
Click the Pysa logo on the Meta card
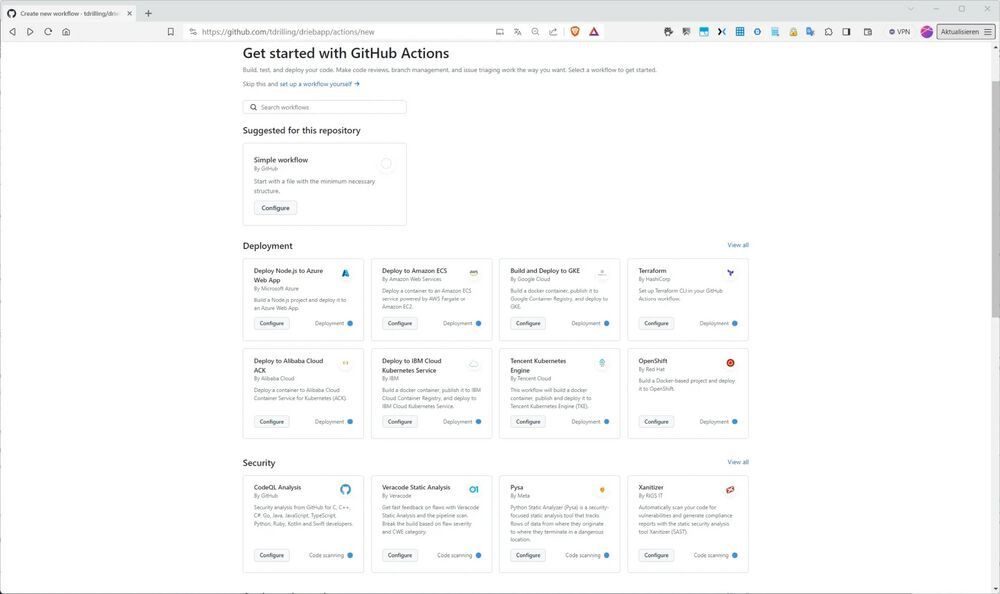(601, 489)
